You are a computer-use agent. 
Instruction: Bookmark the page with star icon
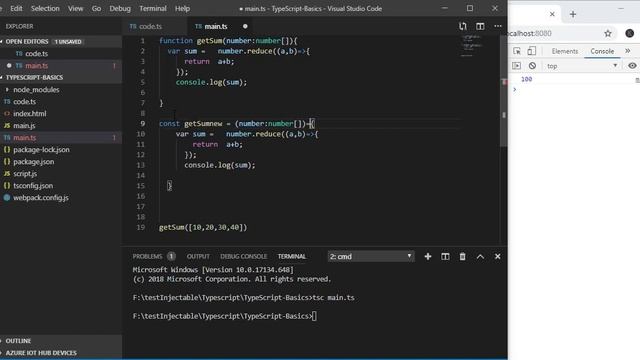click(x=608, y=33)
